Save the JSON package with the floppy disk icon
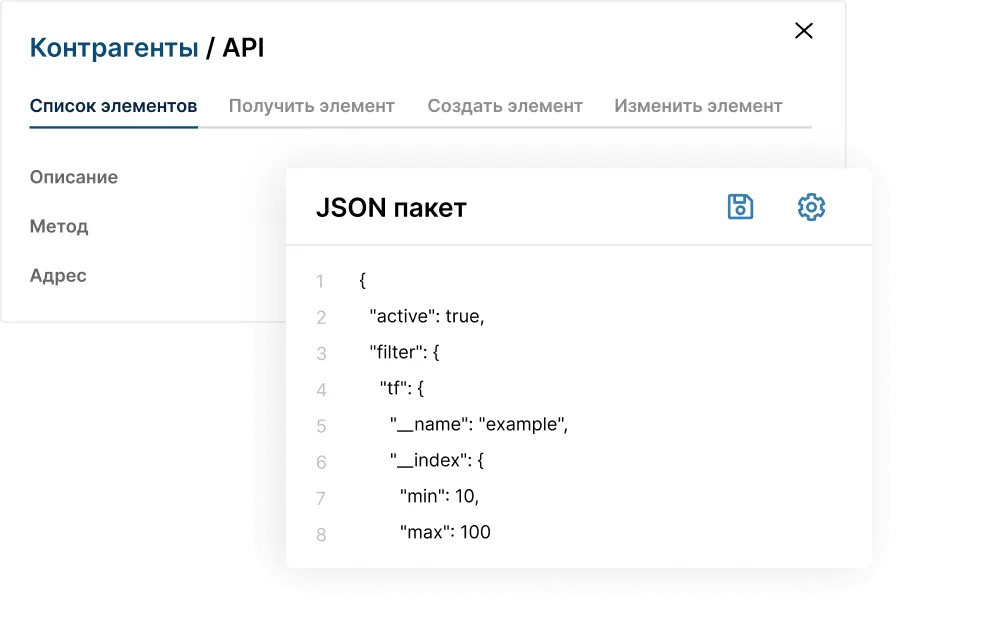Viewport: 1000px width, 622px height. 740,207
